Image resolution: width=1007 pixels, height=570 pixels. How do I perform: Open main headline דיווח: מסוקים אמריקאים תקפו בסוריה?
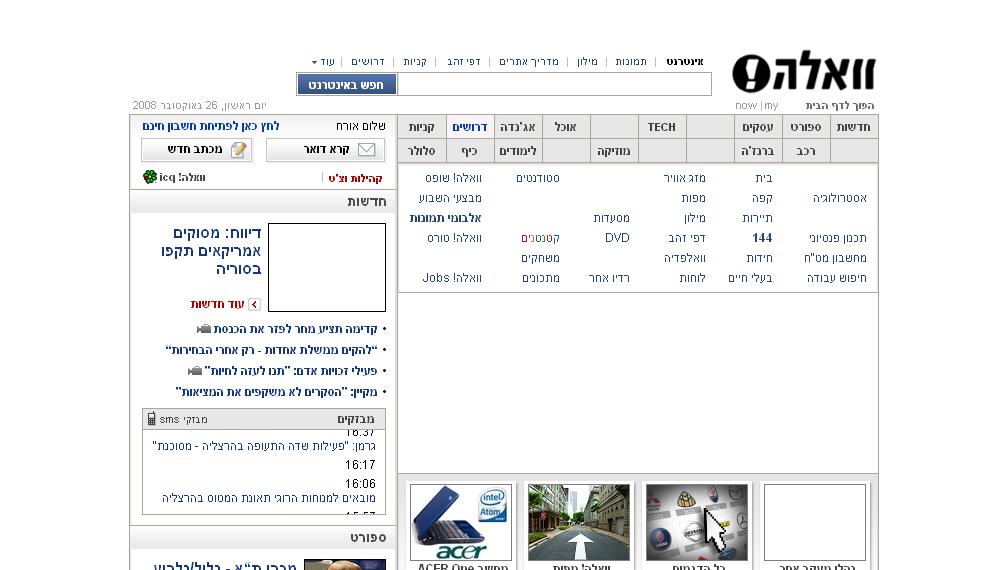211,250
